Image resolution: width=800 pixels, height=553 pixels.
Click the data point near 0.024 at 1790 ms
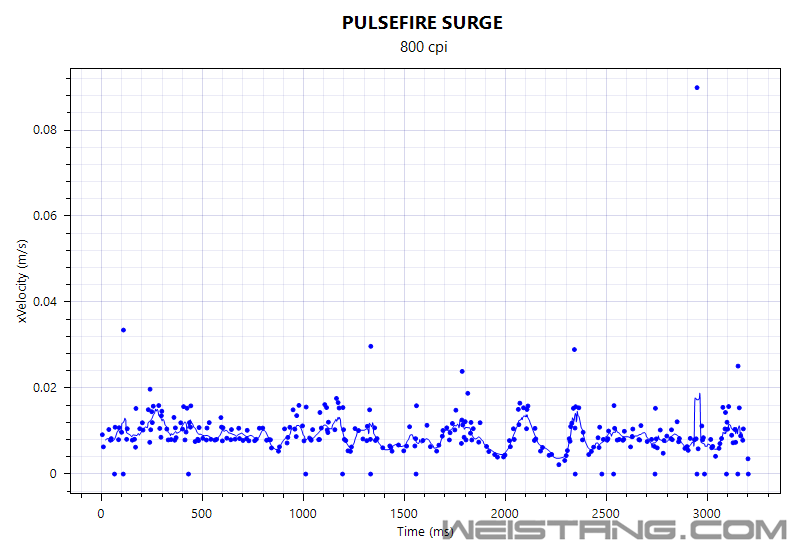[x=462, y=371]
